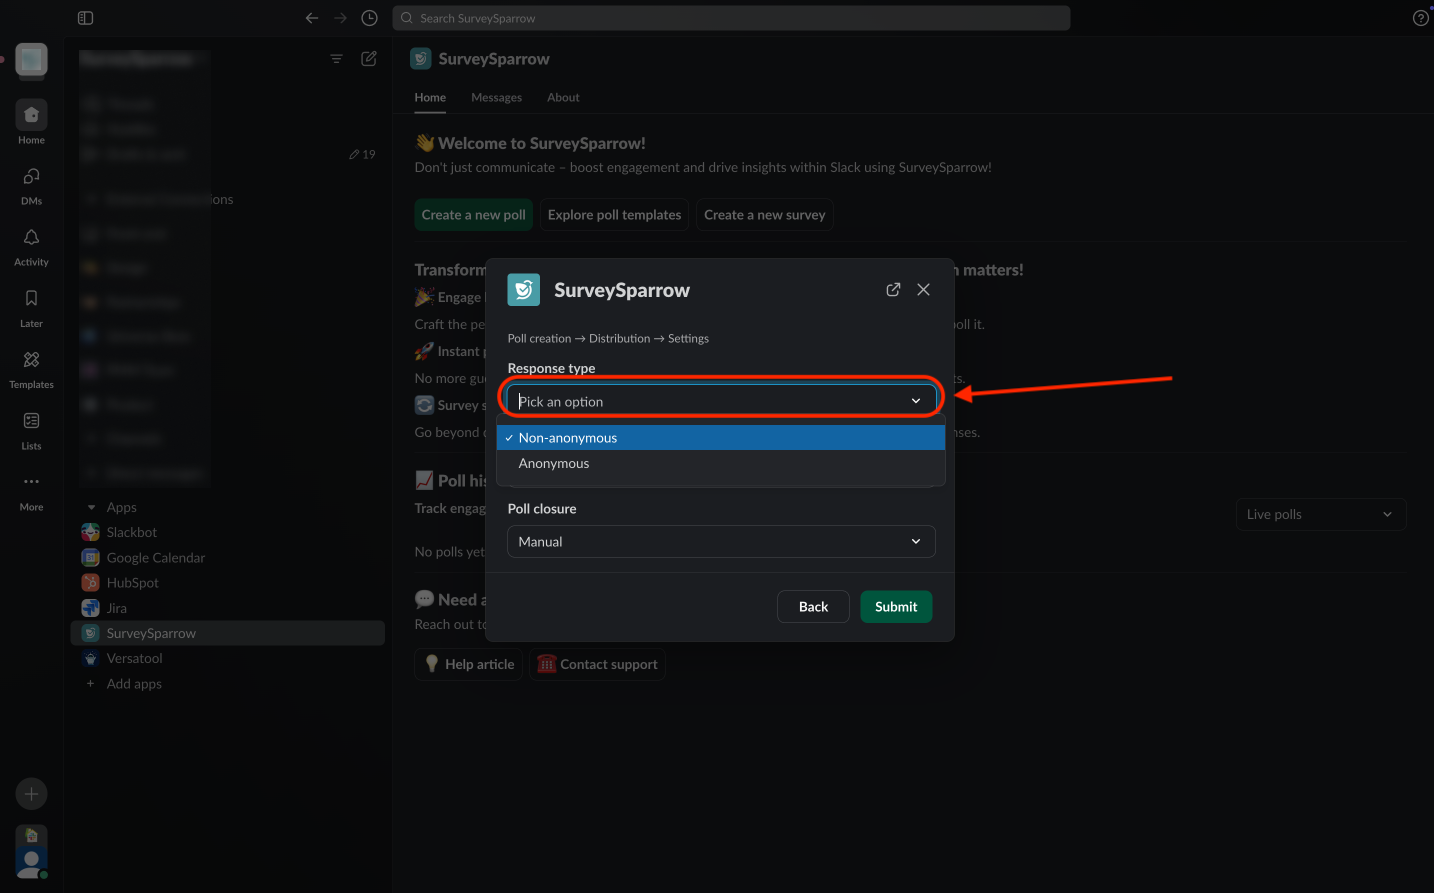Open the Poll closure Manual dropdown
Image resolution: width=1434 pixels, height=893 pixels.
point(720,542)
